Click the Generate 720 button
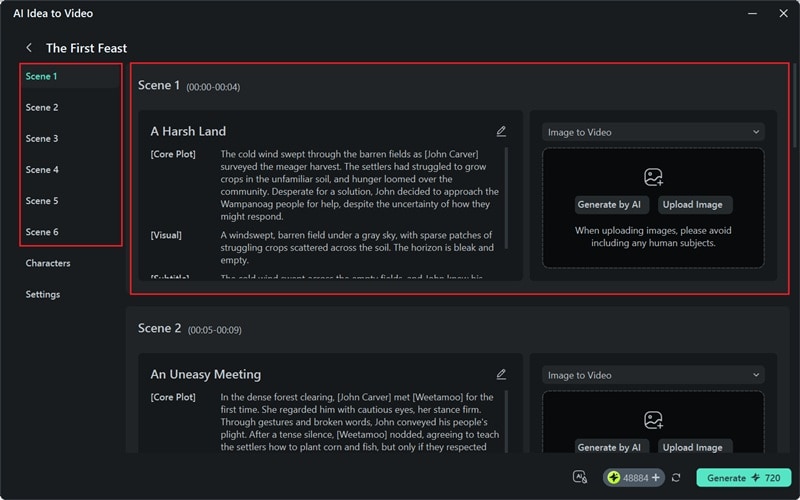This screenshot has height=500, width=800. [x=743, y=478]
